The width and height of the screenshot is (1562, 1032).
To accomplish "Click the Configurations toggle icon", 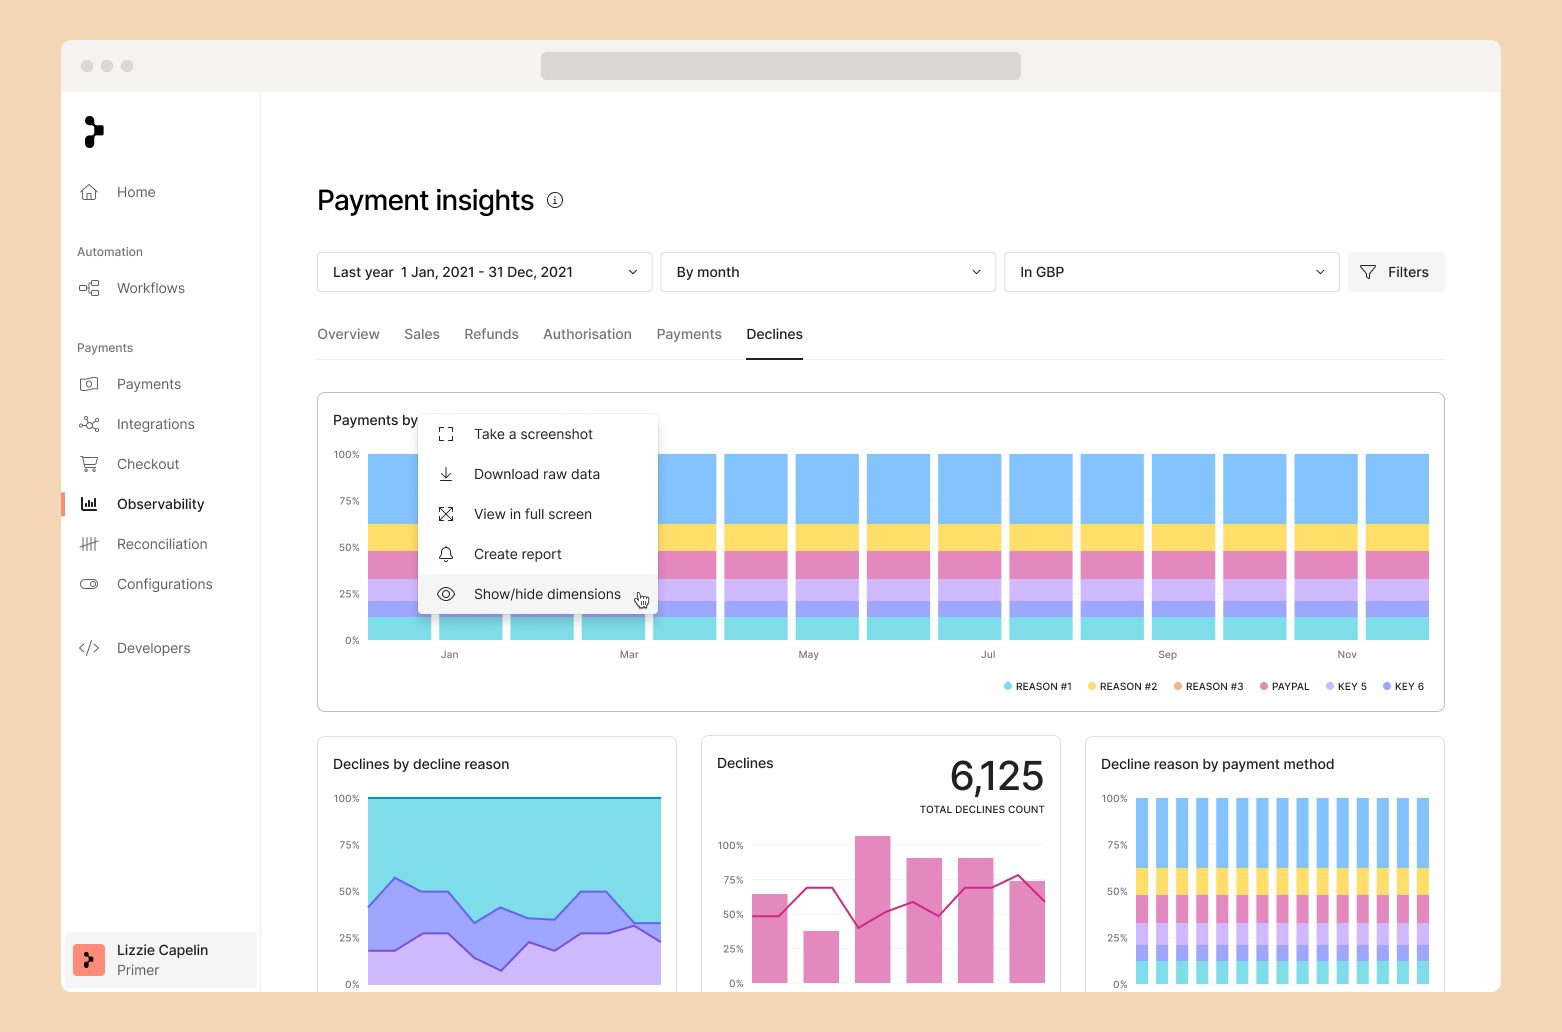I will pyautogui.click(x=89, y=584).
